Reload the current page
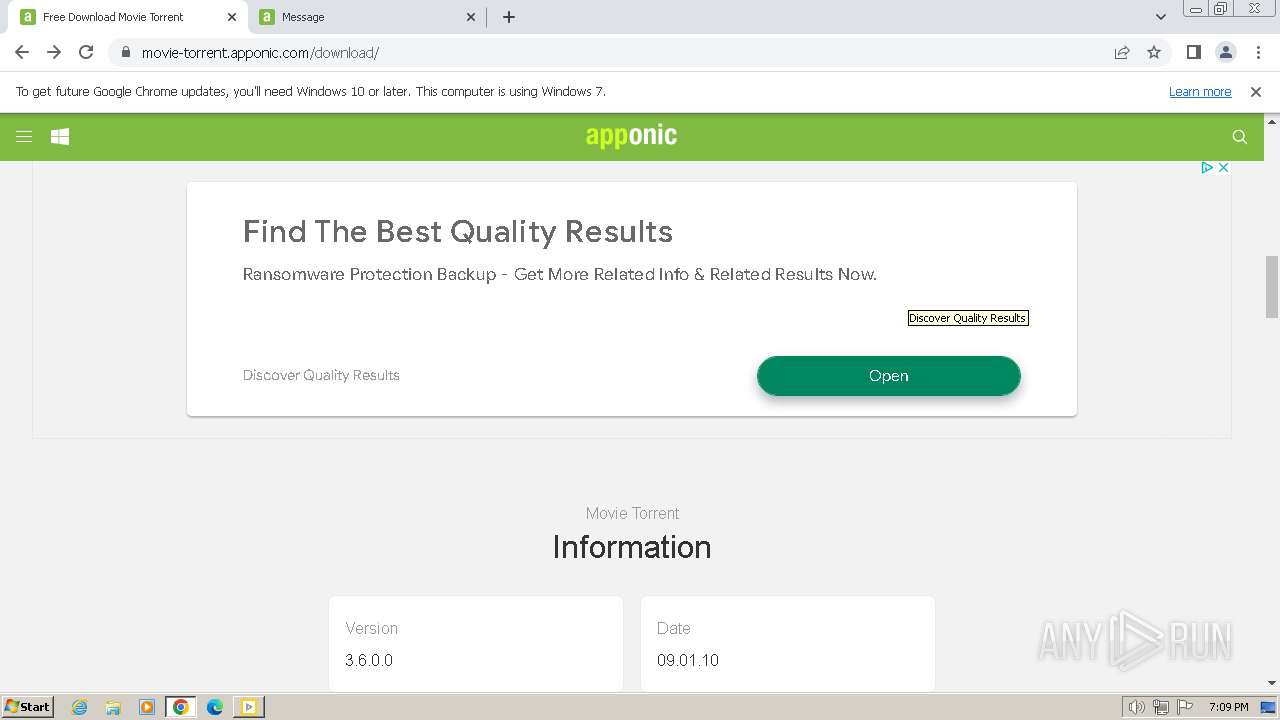This screenshot has width=1280, height=720. [86, 52]
